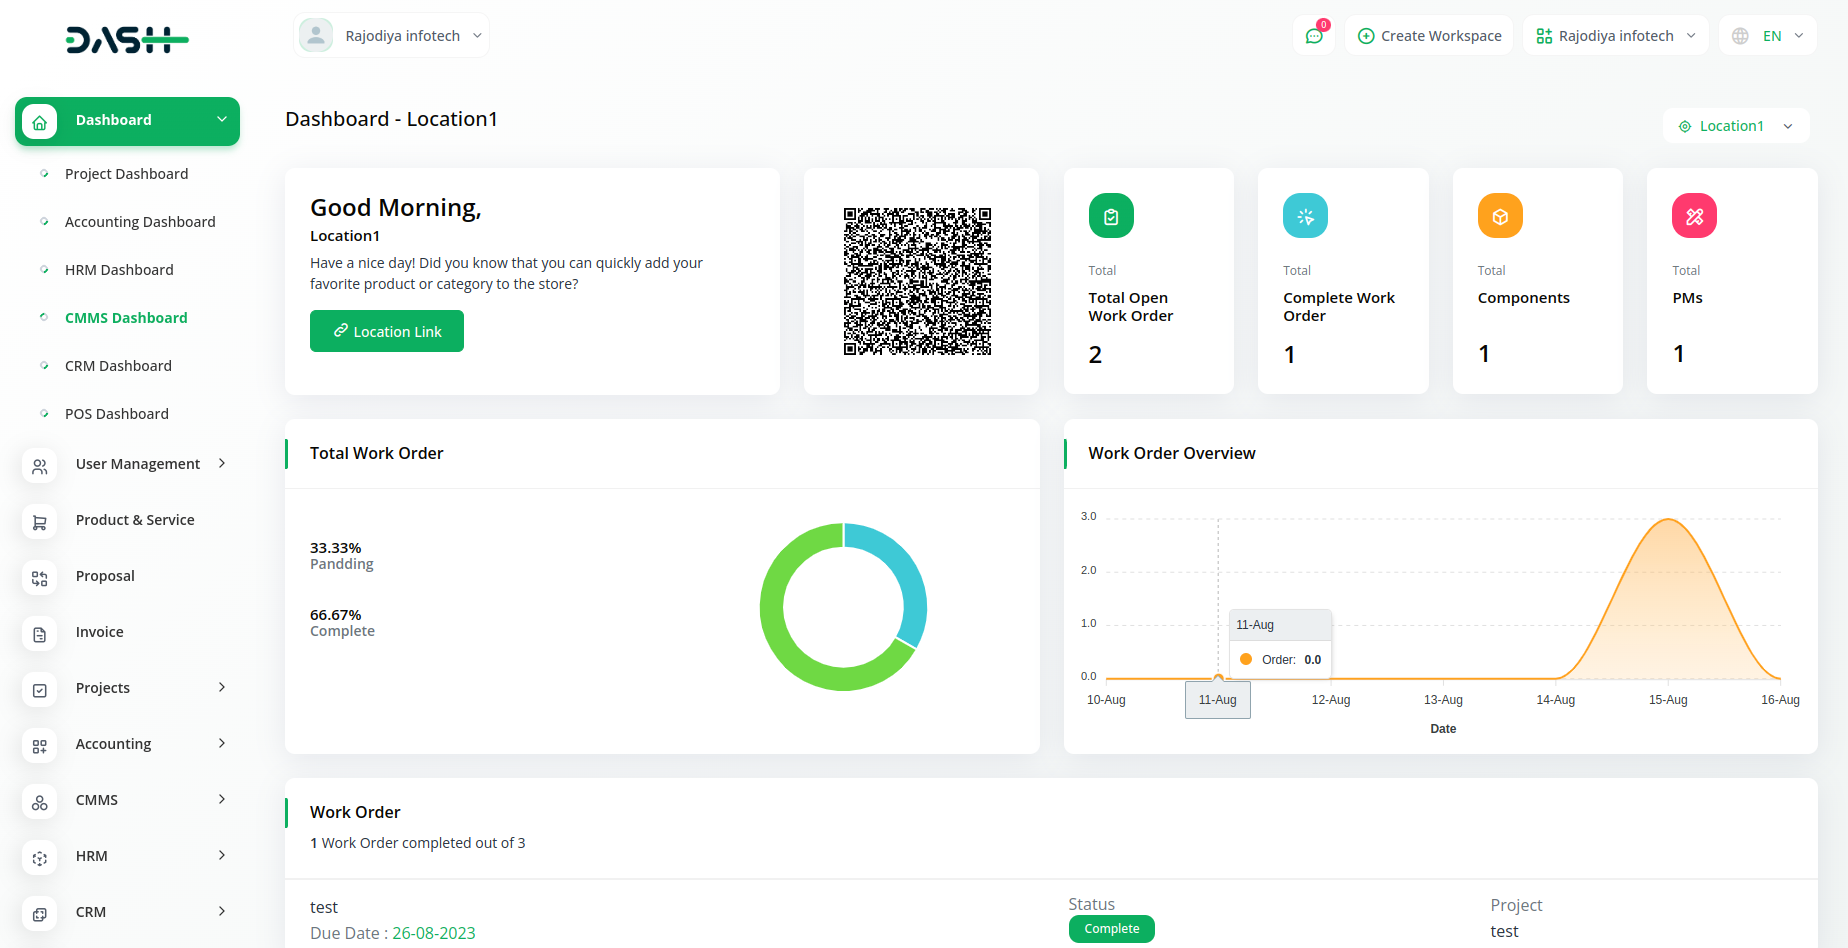Select POS Dashboard in the sidebar
The height and width of the screenshot is (948, 1848).
pyautogui.click(x=116, y=414)
